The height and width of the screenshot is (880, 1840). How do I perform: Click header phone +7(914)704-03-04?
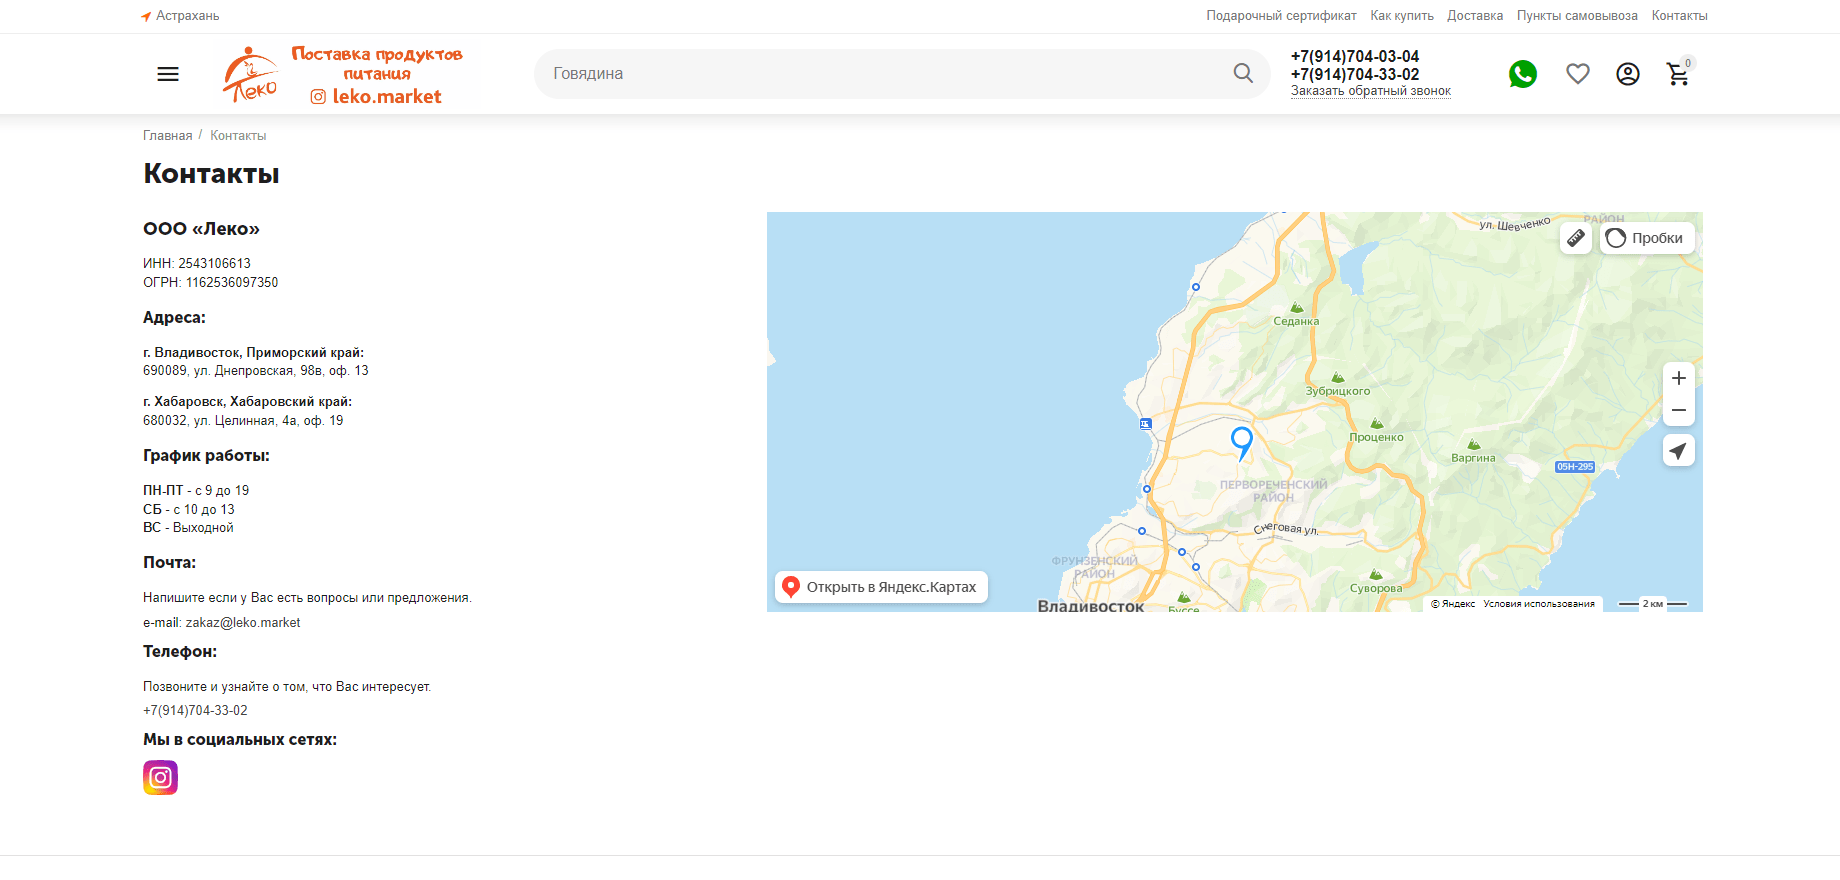[1355, 56]
